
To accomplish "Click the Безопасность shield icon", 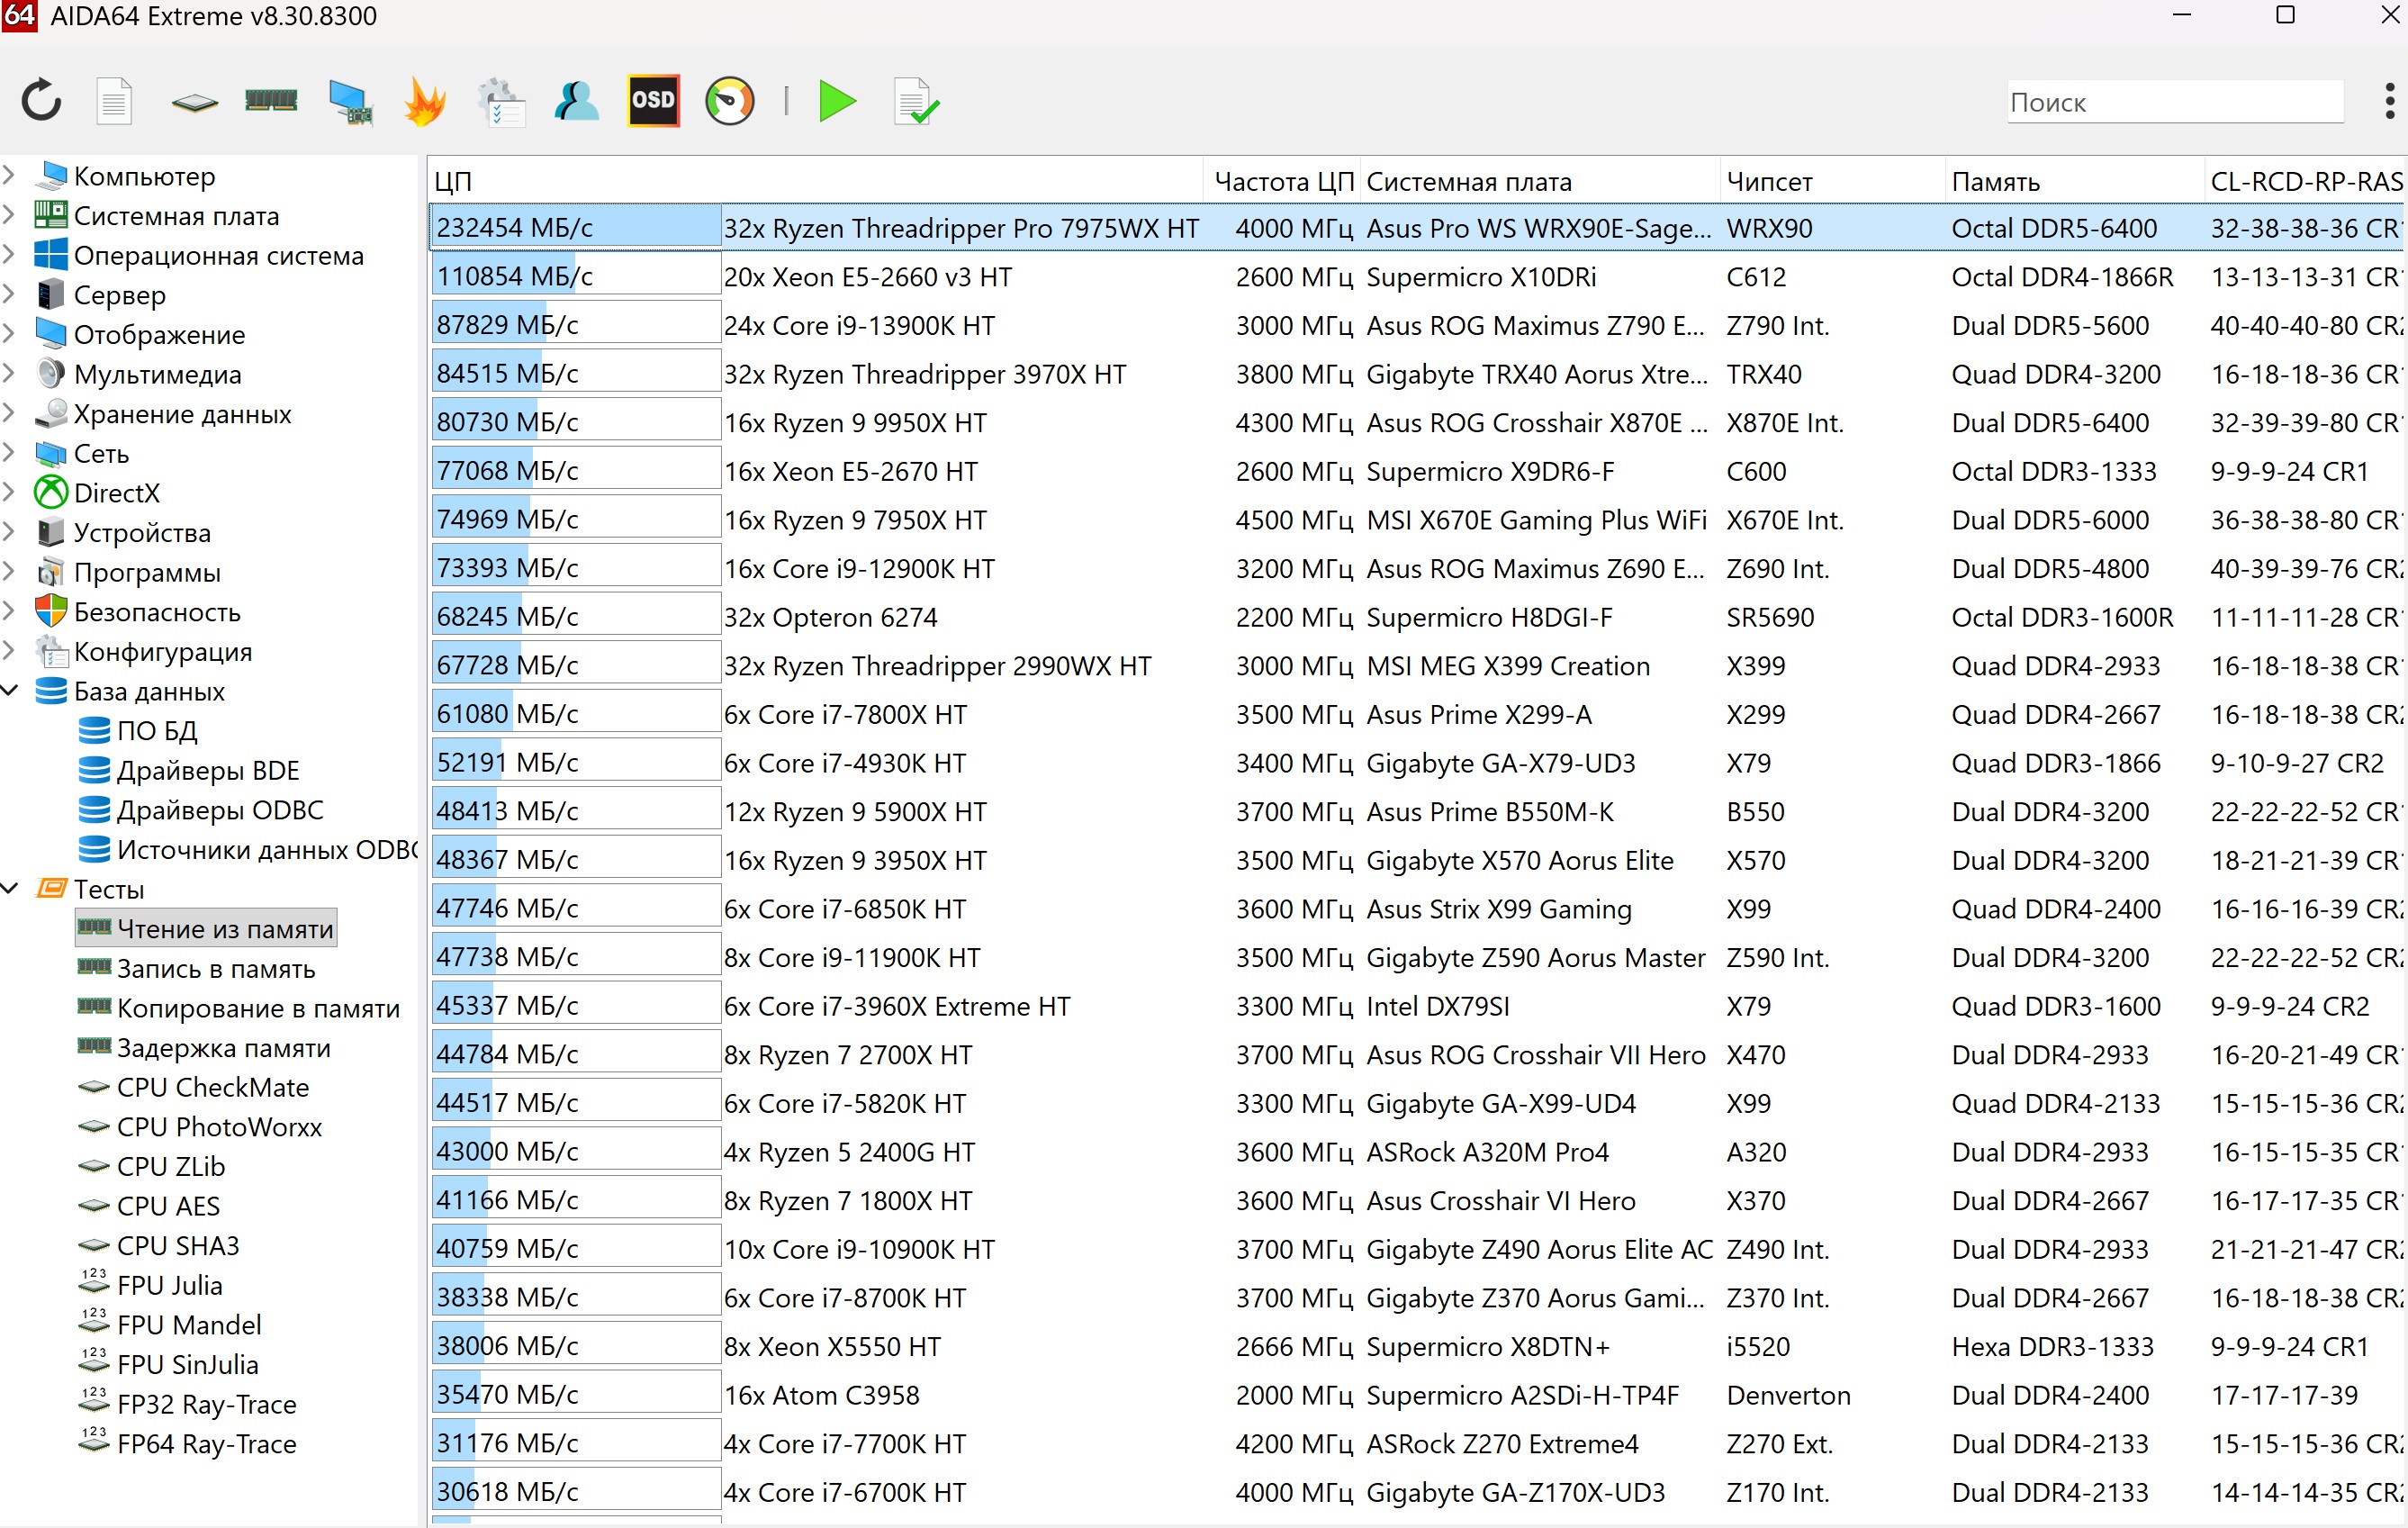I will tap(51, 612).
